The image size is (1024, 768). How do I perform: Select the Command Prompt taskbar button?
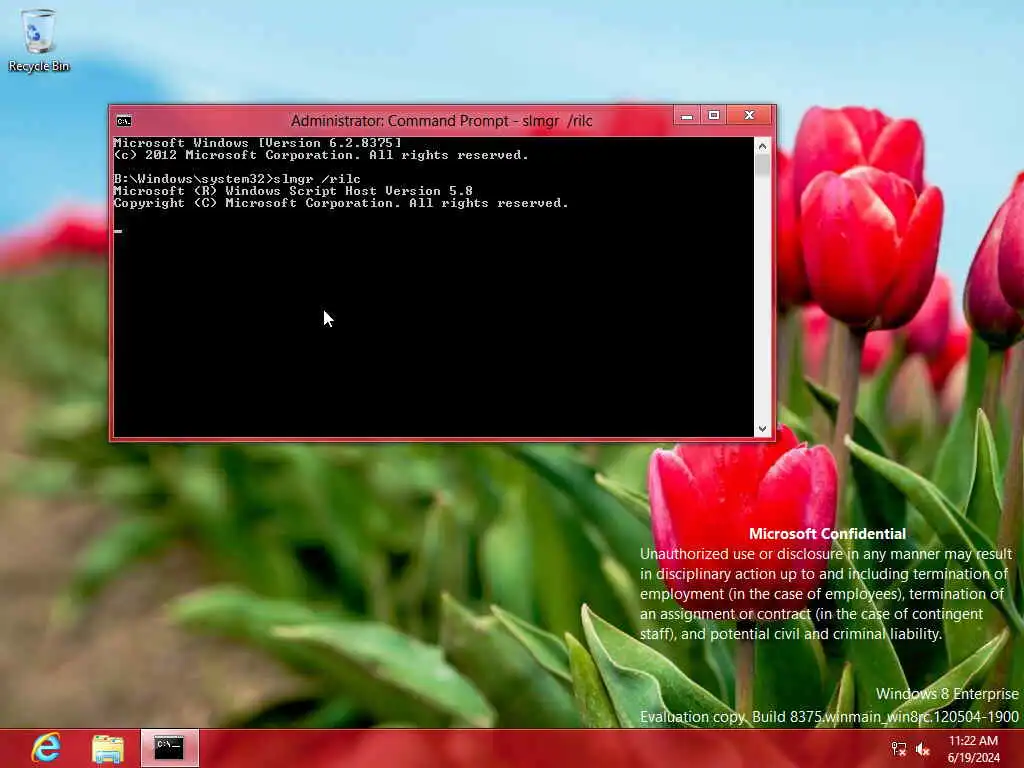coord(170,748)
